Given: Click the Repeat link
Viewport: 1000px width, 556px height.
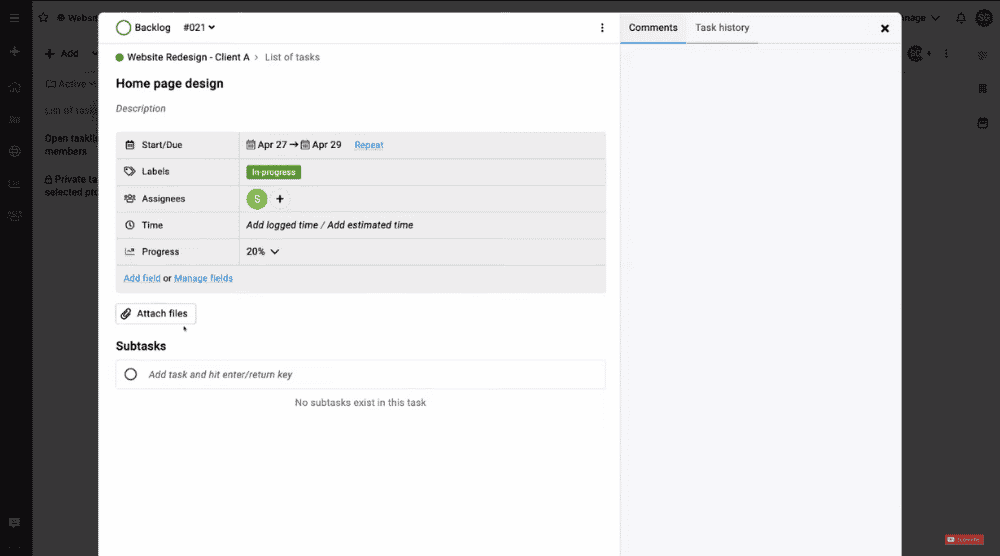Looking at the screenshot, I should click(369, 145).
